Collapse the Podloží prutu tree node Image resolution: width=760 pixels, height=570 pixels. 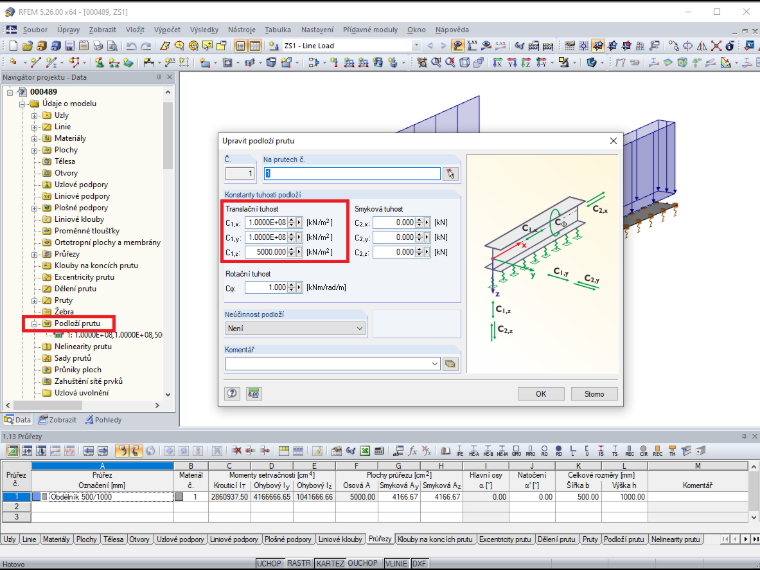[34, 324]
